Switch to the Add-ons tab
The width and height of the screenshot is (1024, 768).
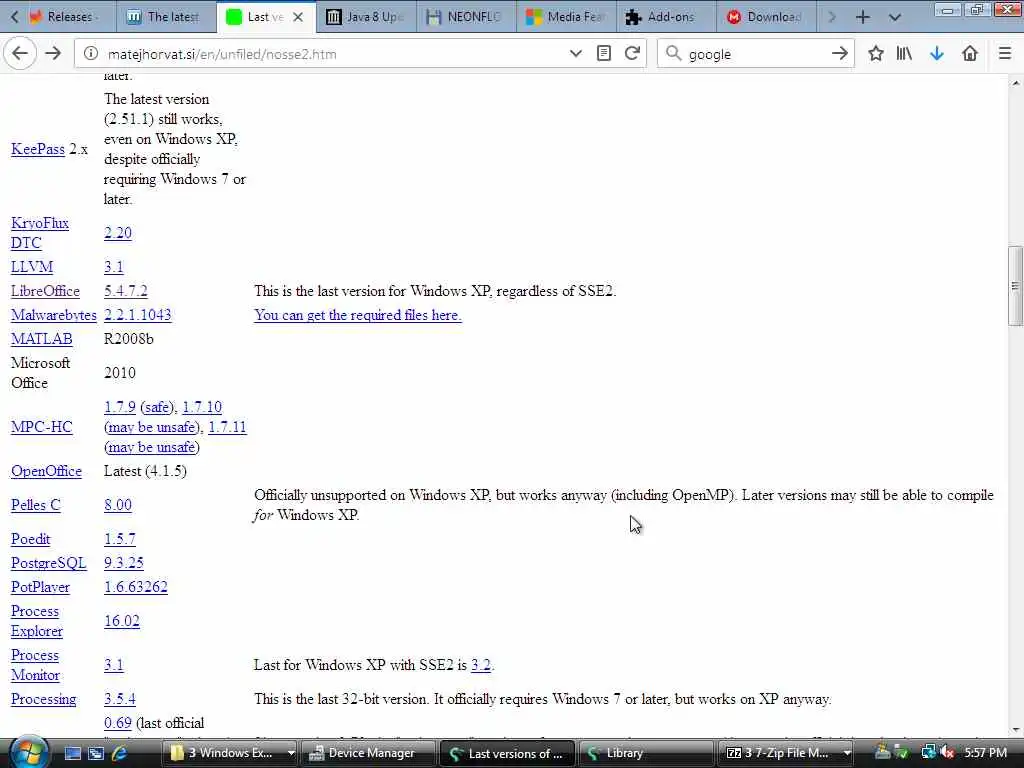point(666,17)
